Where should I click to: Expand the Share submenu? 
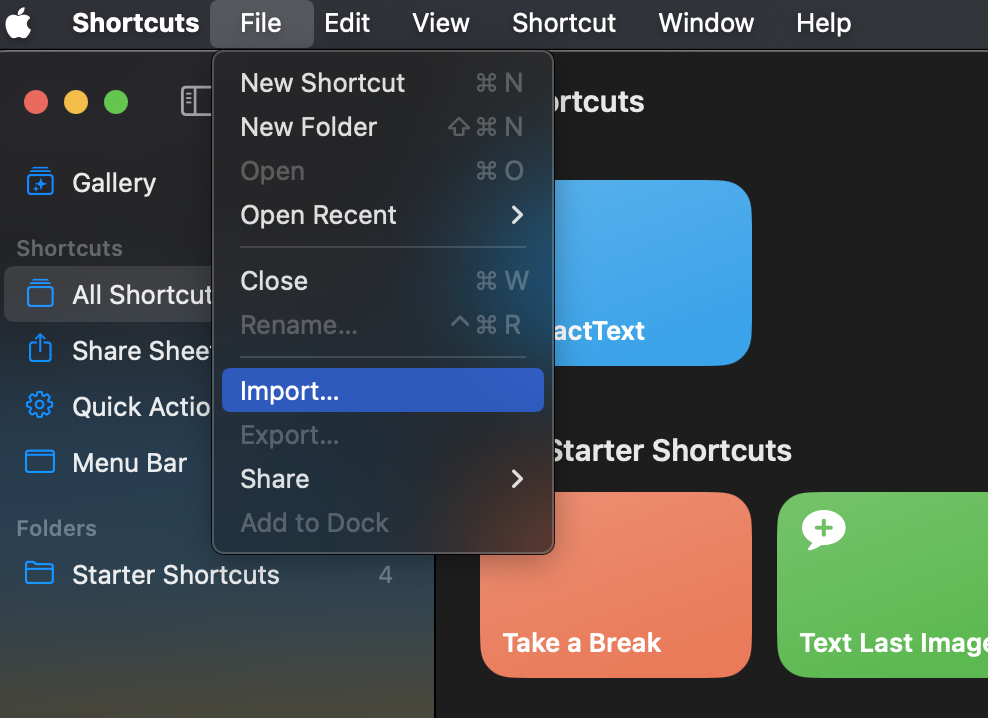coord(382,479)
